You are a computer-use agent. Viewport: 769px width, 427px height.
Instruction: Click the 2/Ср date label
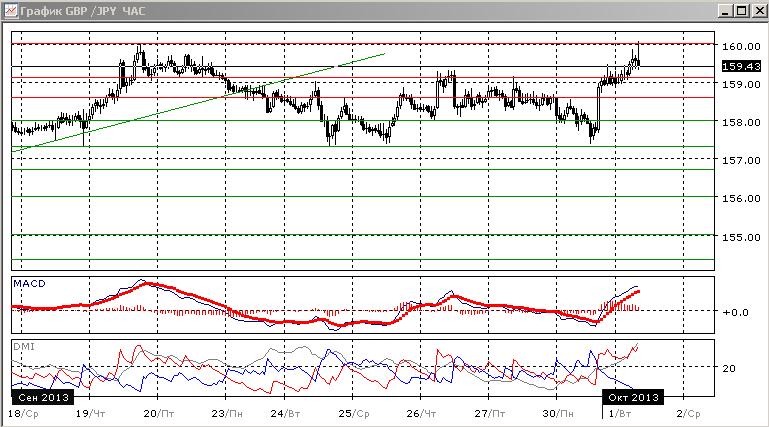(688, 414)
